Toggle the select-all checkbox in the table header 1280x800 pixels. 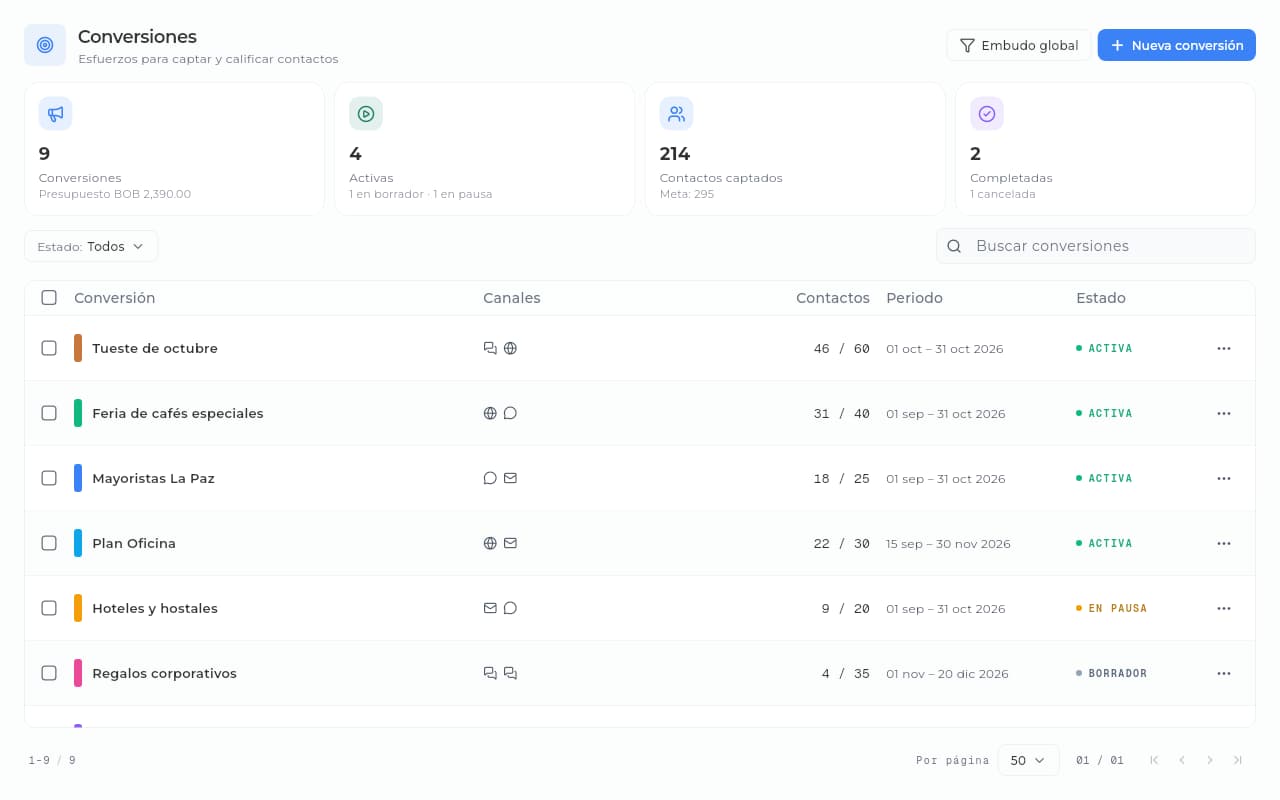coord(49,297)
